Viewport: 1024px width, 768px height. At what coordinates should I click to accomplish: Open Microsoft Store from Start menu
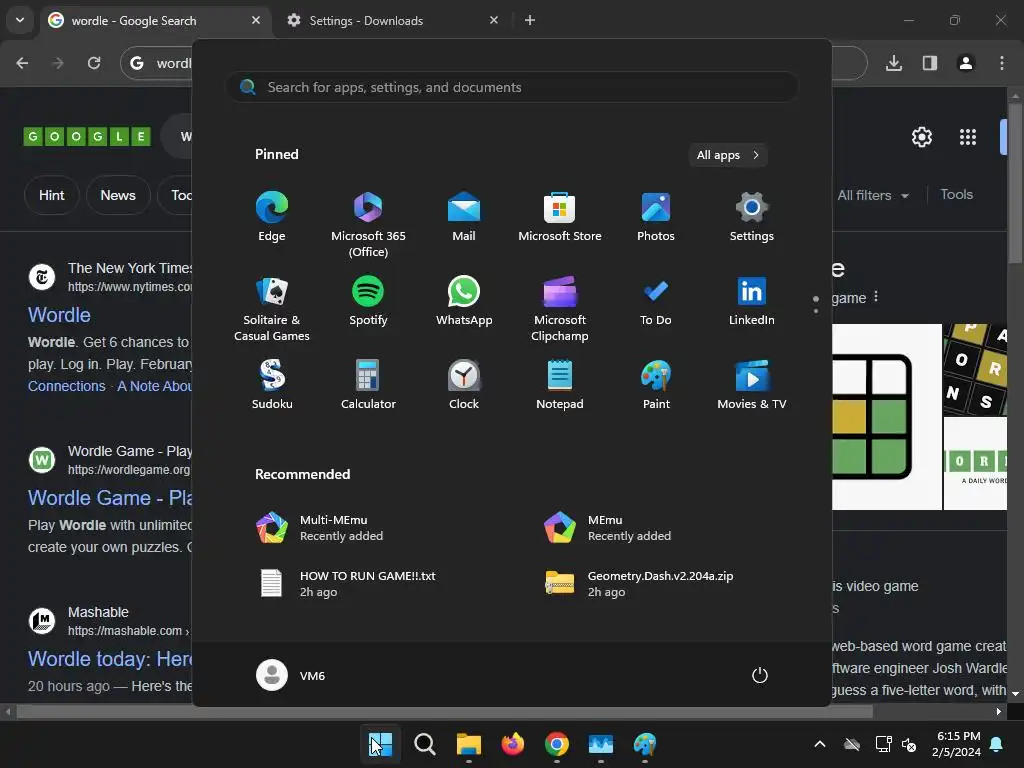pyautogui.click(x=560, y=217)
